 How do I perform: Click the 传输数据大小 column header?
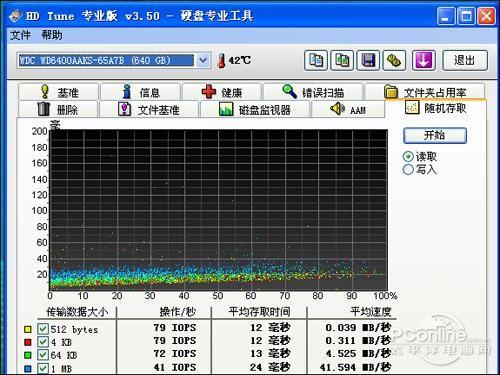[x=77, y=312]
